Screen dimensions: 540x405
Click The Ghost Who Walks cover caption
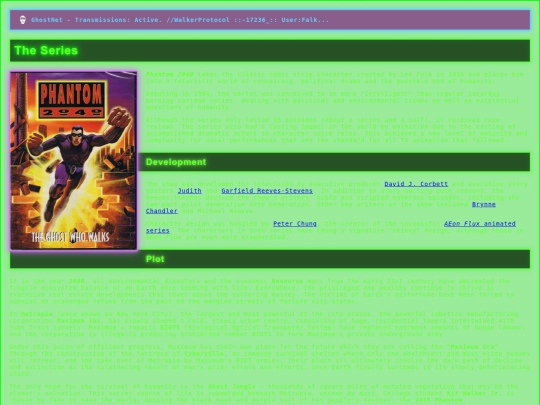(x=71, y=237)
